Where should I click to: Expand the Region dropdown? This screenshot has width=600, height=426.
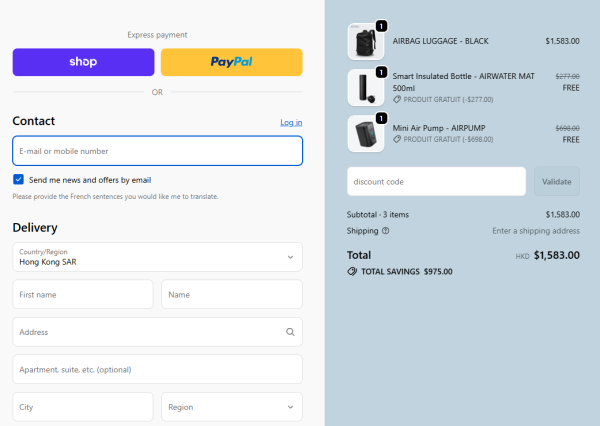[x=231, y=407]
